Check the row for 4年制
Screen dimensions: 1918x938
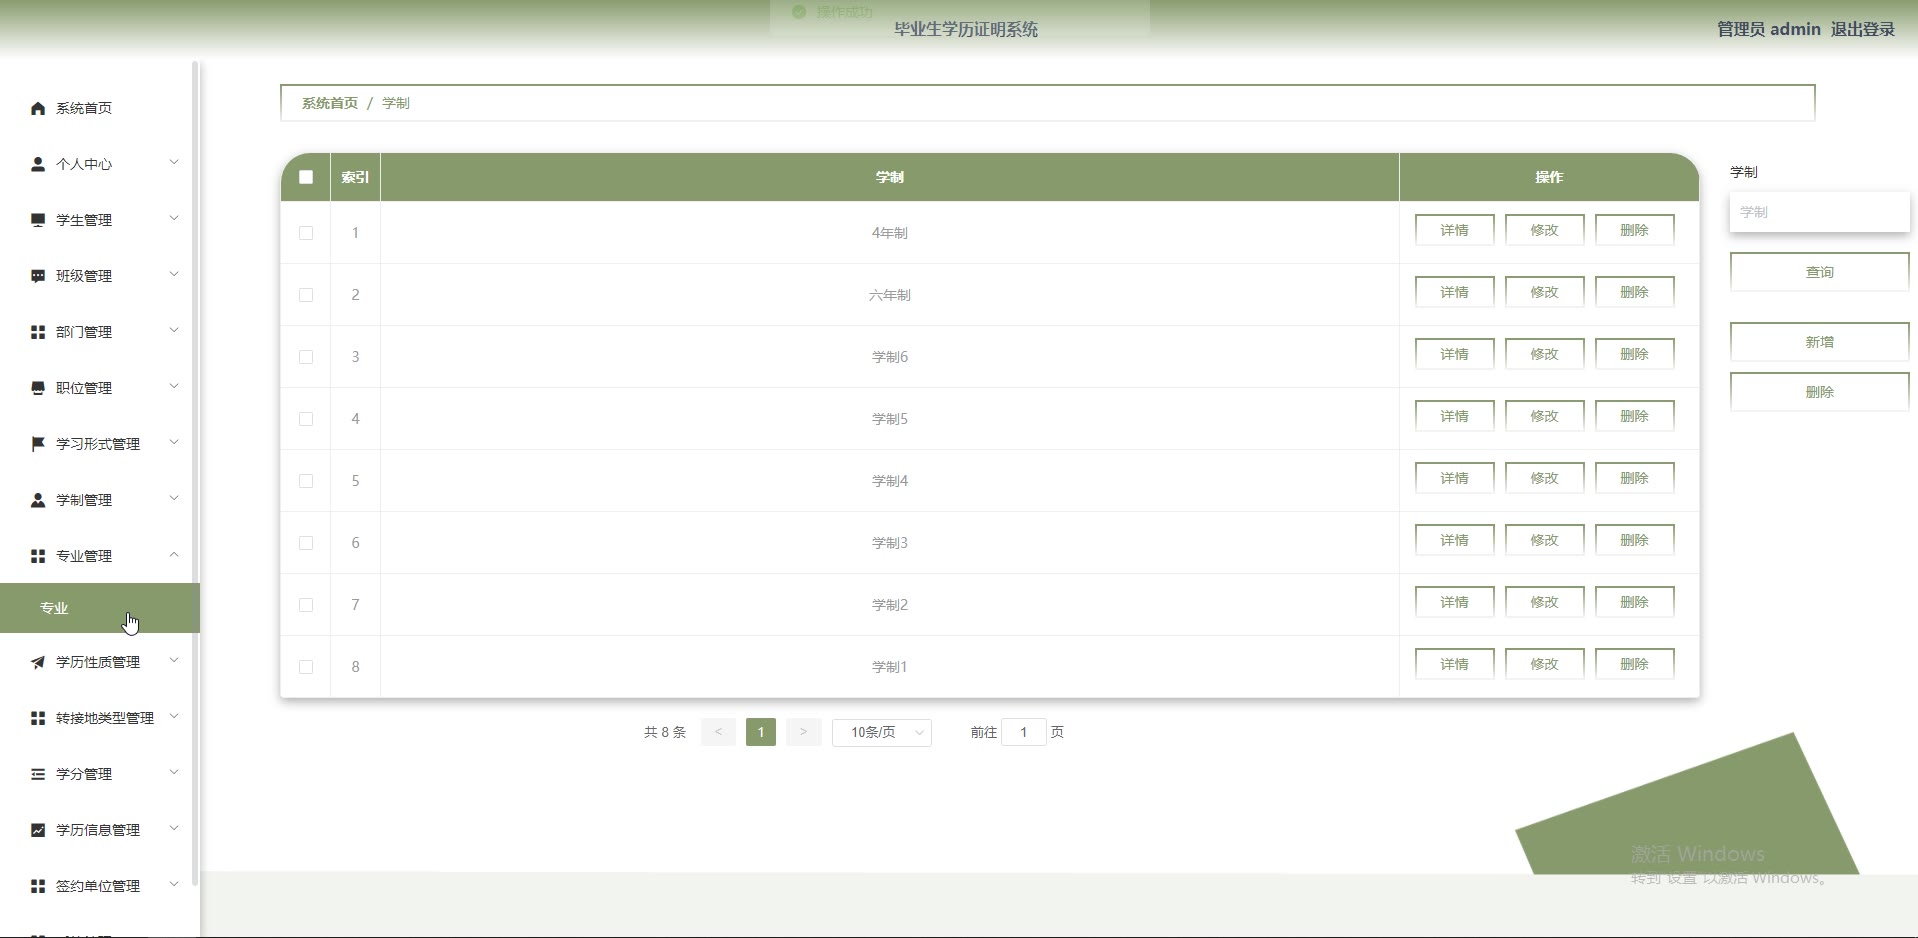306,233
